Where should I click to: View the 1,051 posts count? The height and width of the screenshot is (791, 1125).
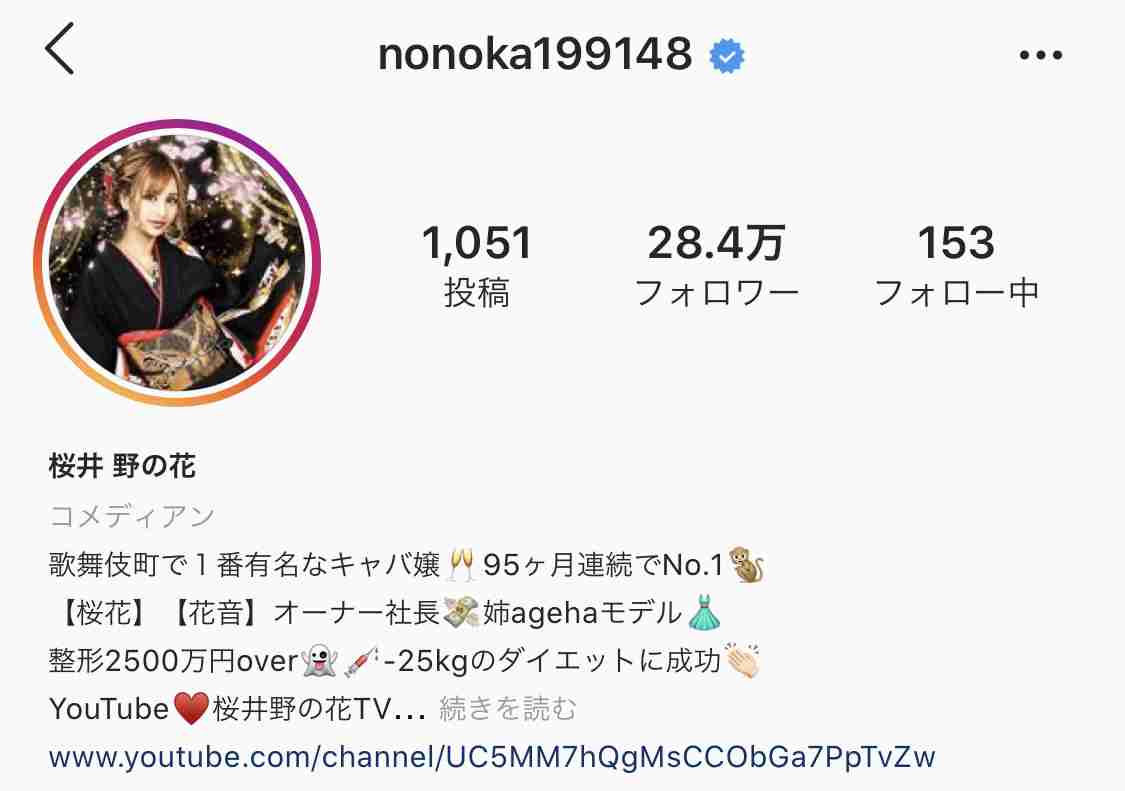(476, 265)
